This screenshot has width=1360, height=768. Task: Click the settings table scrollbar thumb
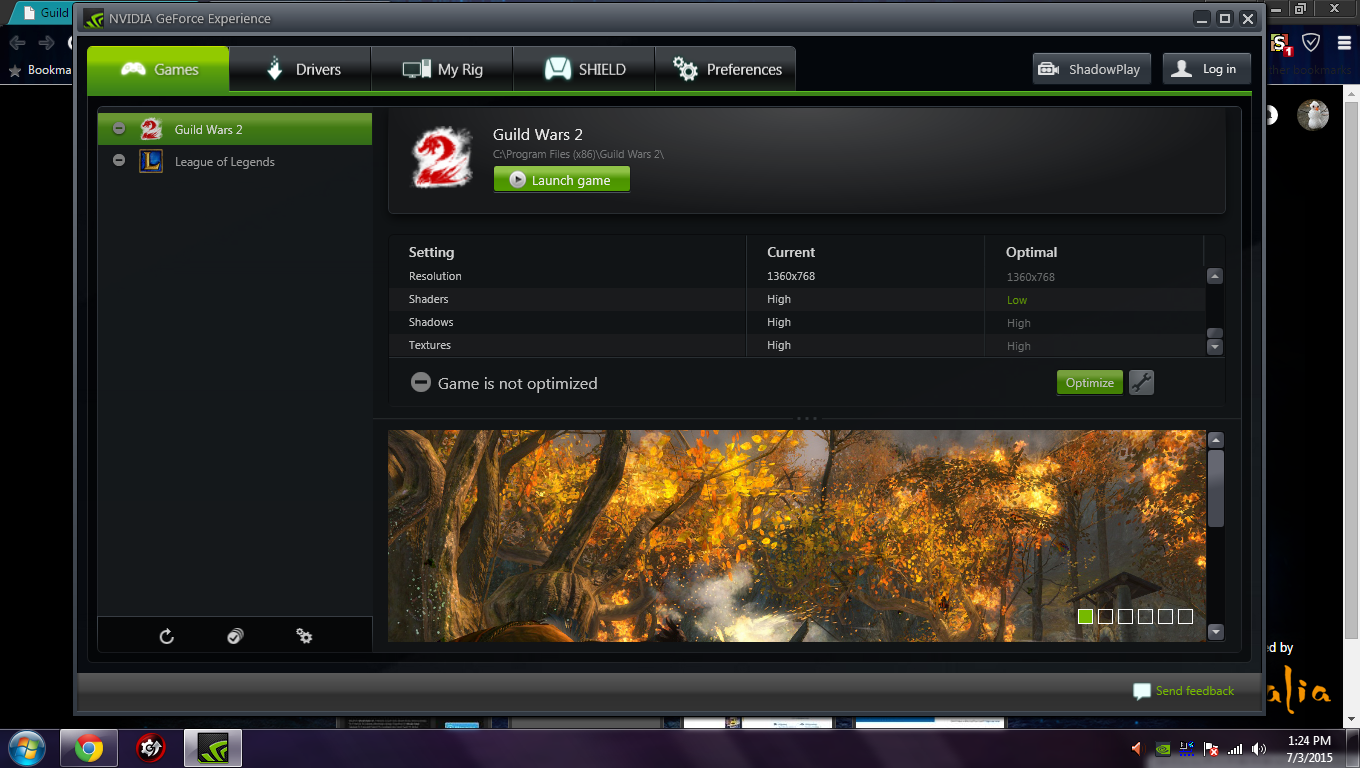pos(1215,333)
